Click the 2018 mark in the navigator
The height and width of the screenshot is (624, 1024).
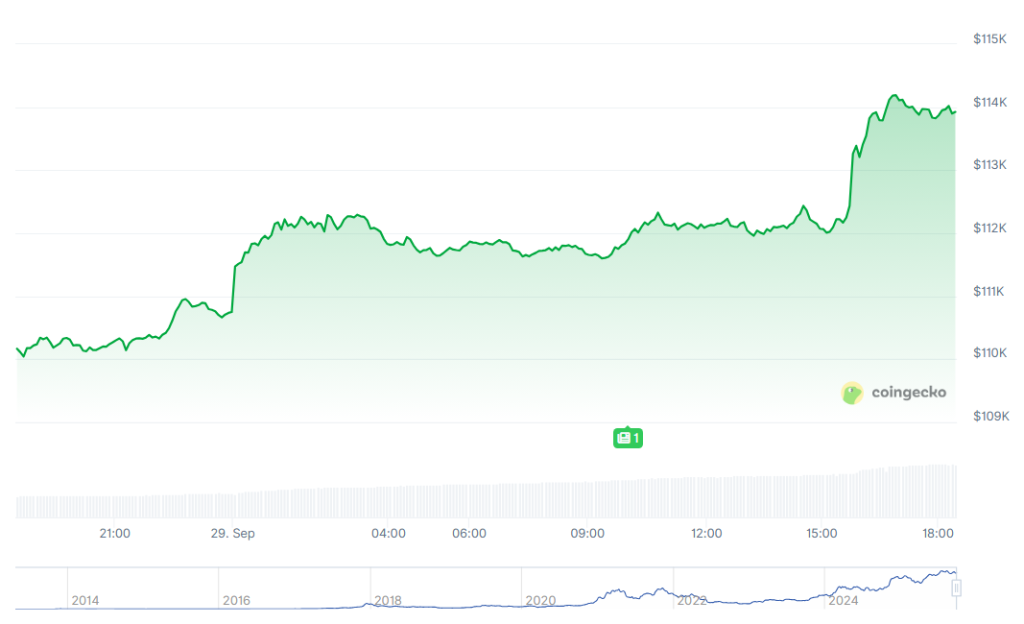point(388,601)
